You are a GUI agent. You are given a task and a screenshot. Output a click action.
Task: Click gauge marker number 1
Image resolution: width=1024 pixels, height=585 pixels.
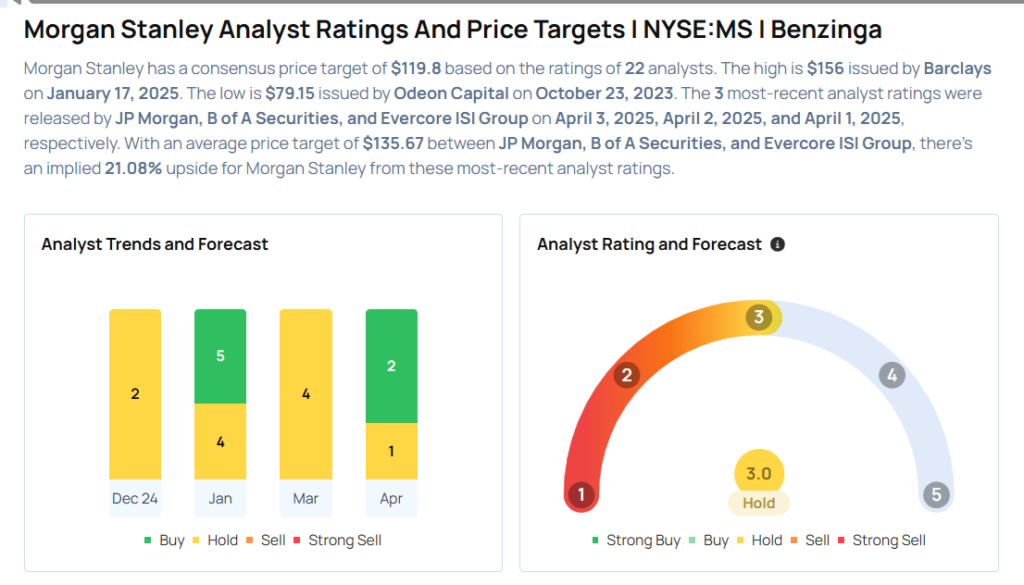click(581, 494)
